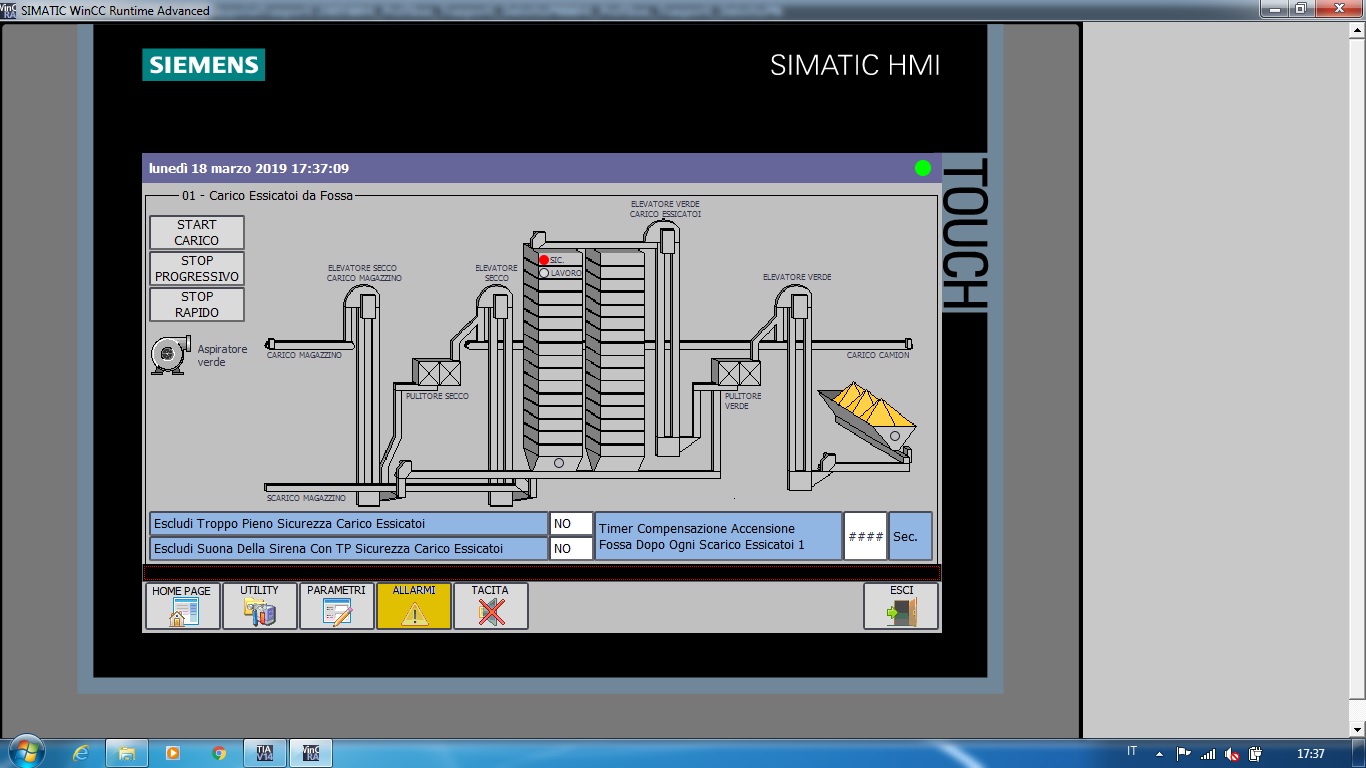1366x768 pixels.
Task: Switch to TIA Portal V14 taskbar item
Action: click(264, 753)
